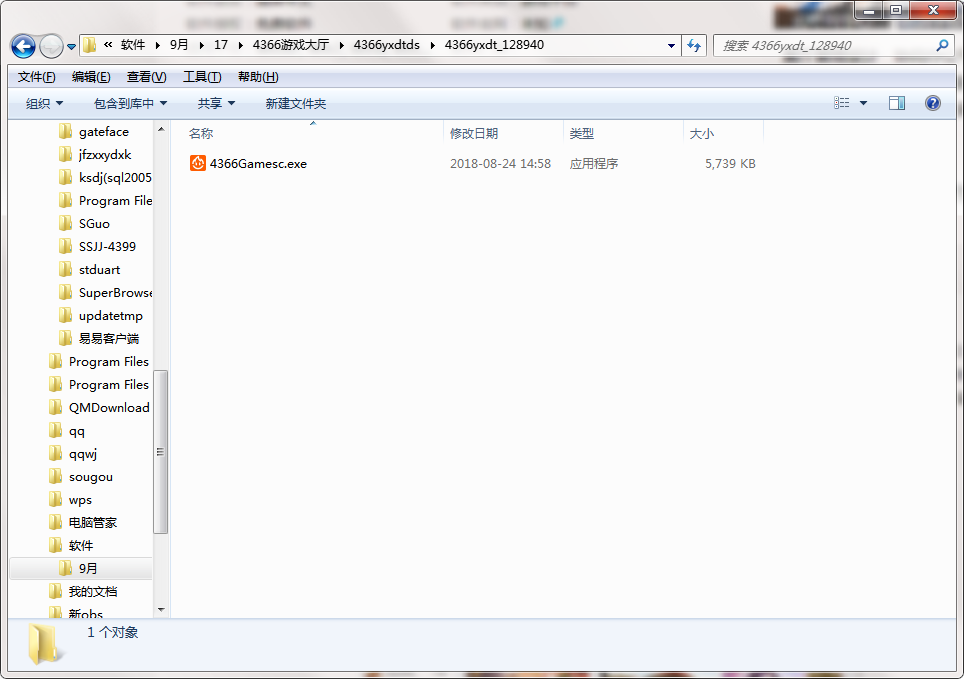Viewport: 964px width, 679px height.
Task: Select the SGuo folder in the tree
Action: click(94, 224)
